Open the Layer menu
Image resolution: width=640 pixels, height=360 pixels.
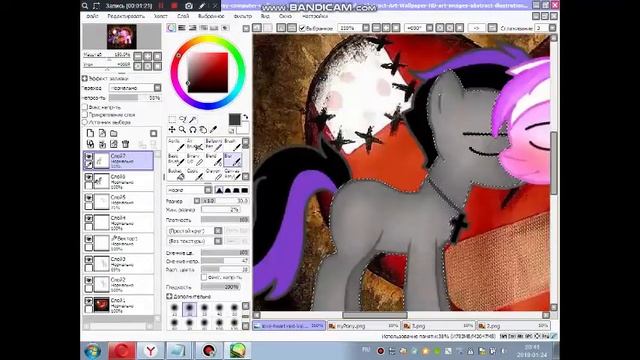pos(183,16)
